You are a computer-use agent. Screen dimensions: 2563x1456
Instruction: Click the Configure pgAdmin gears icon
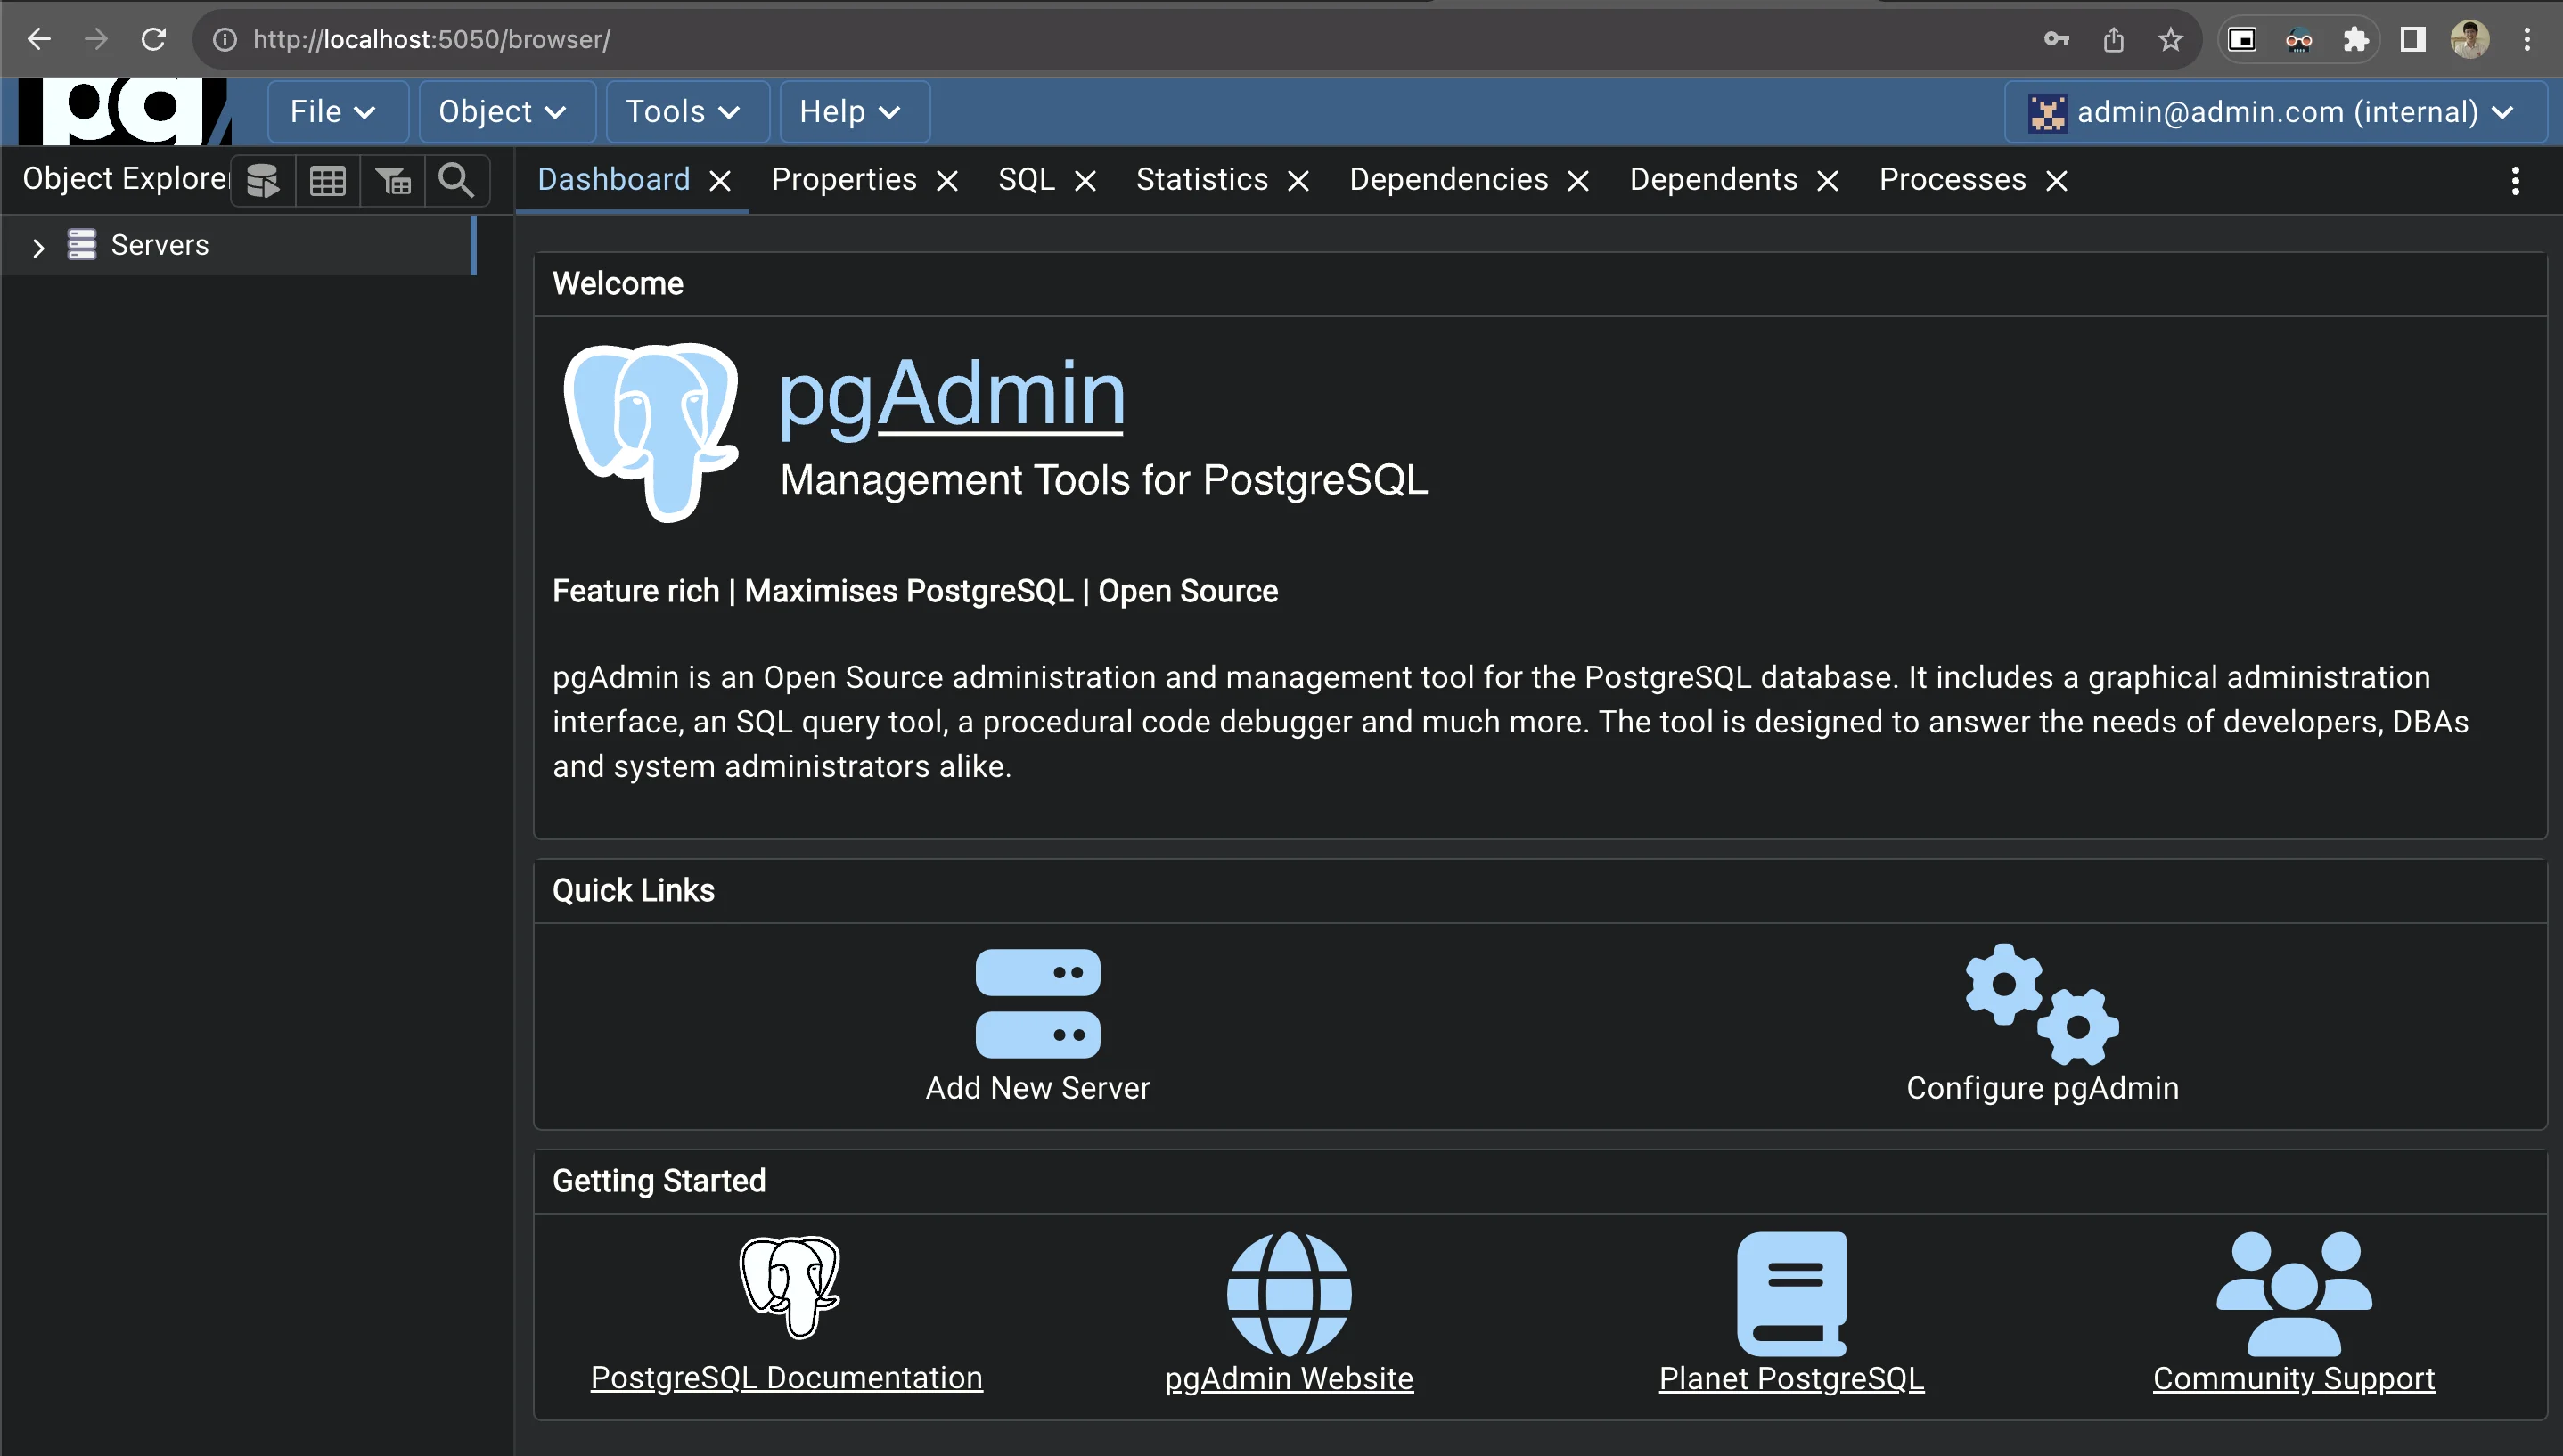[x=2042, y=1003]
